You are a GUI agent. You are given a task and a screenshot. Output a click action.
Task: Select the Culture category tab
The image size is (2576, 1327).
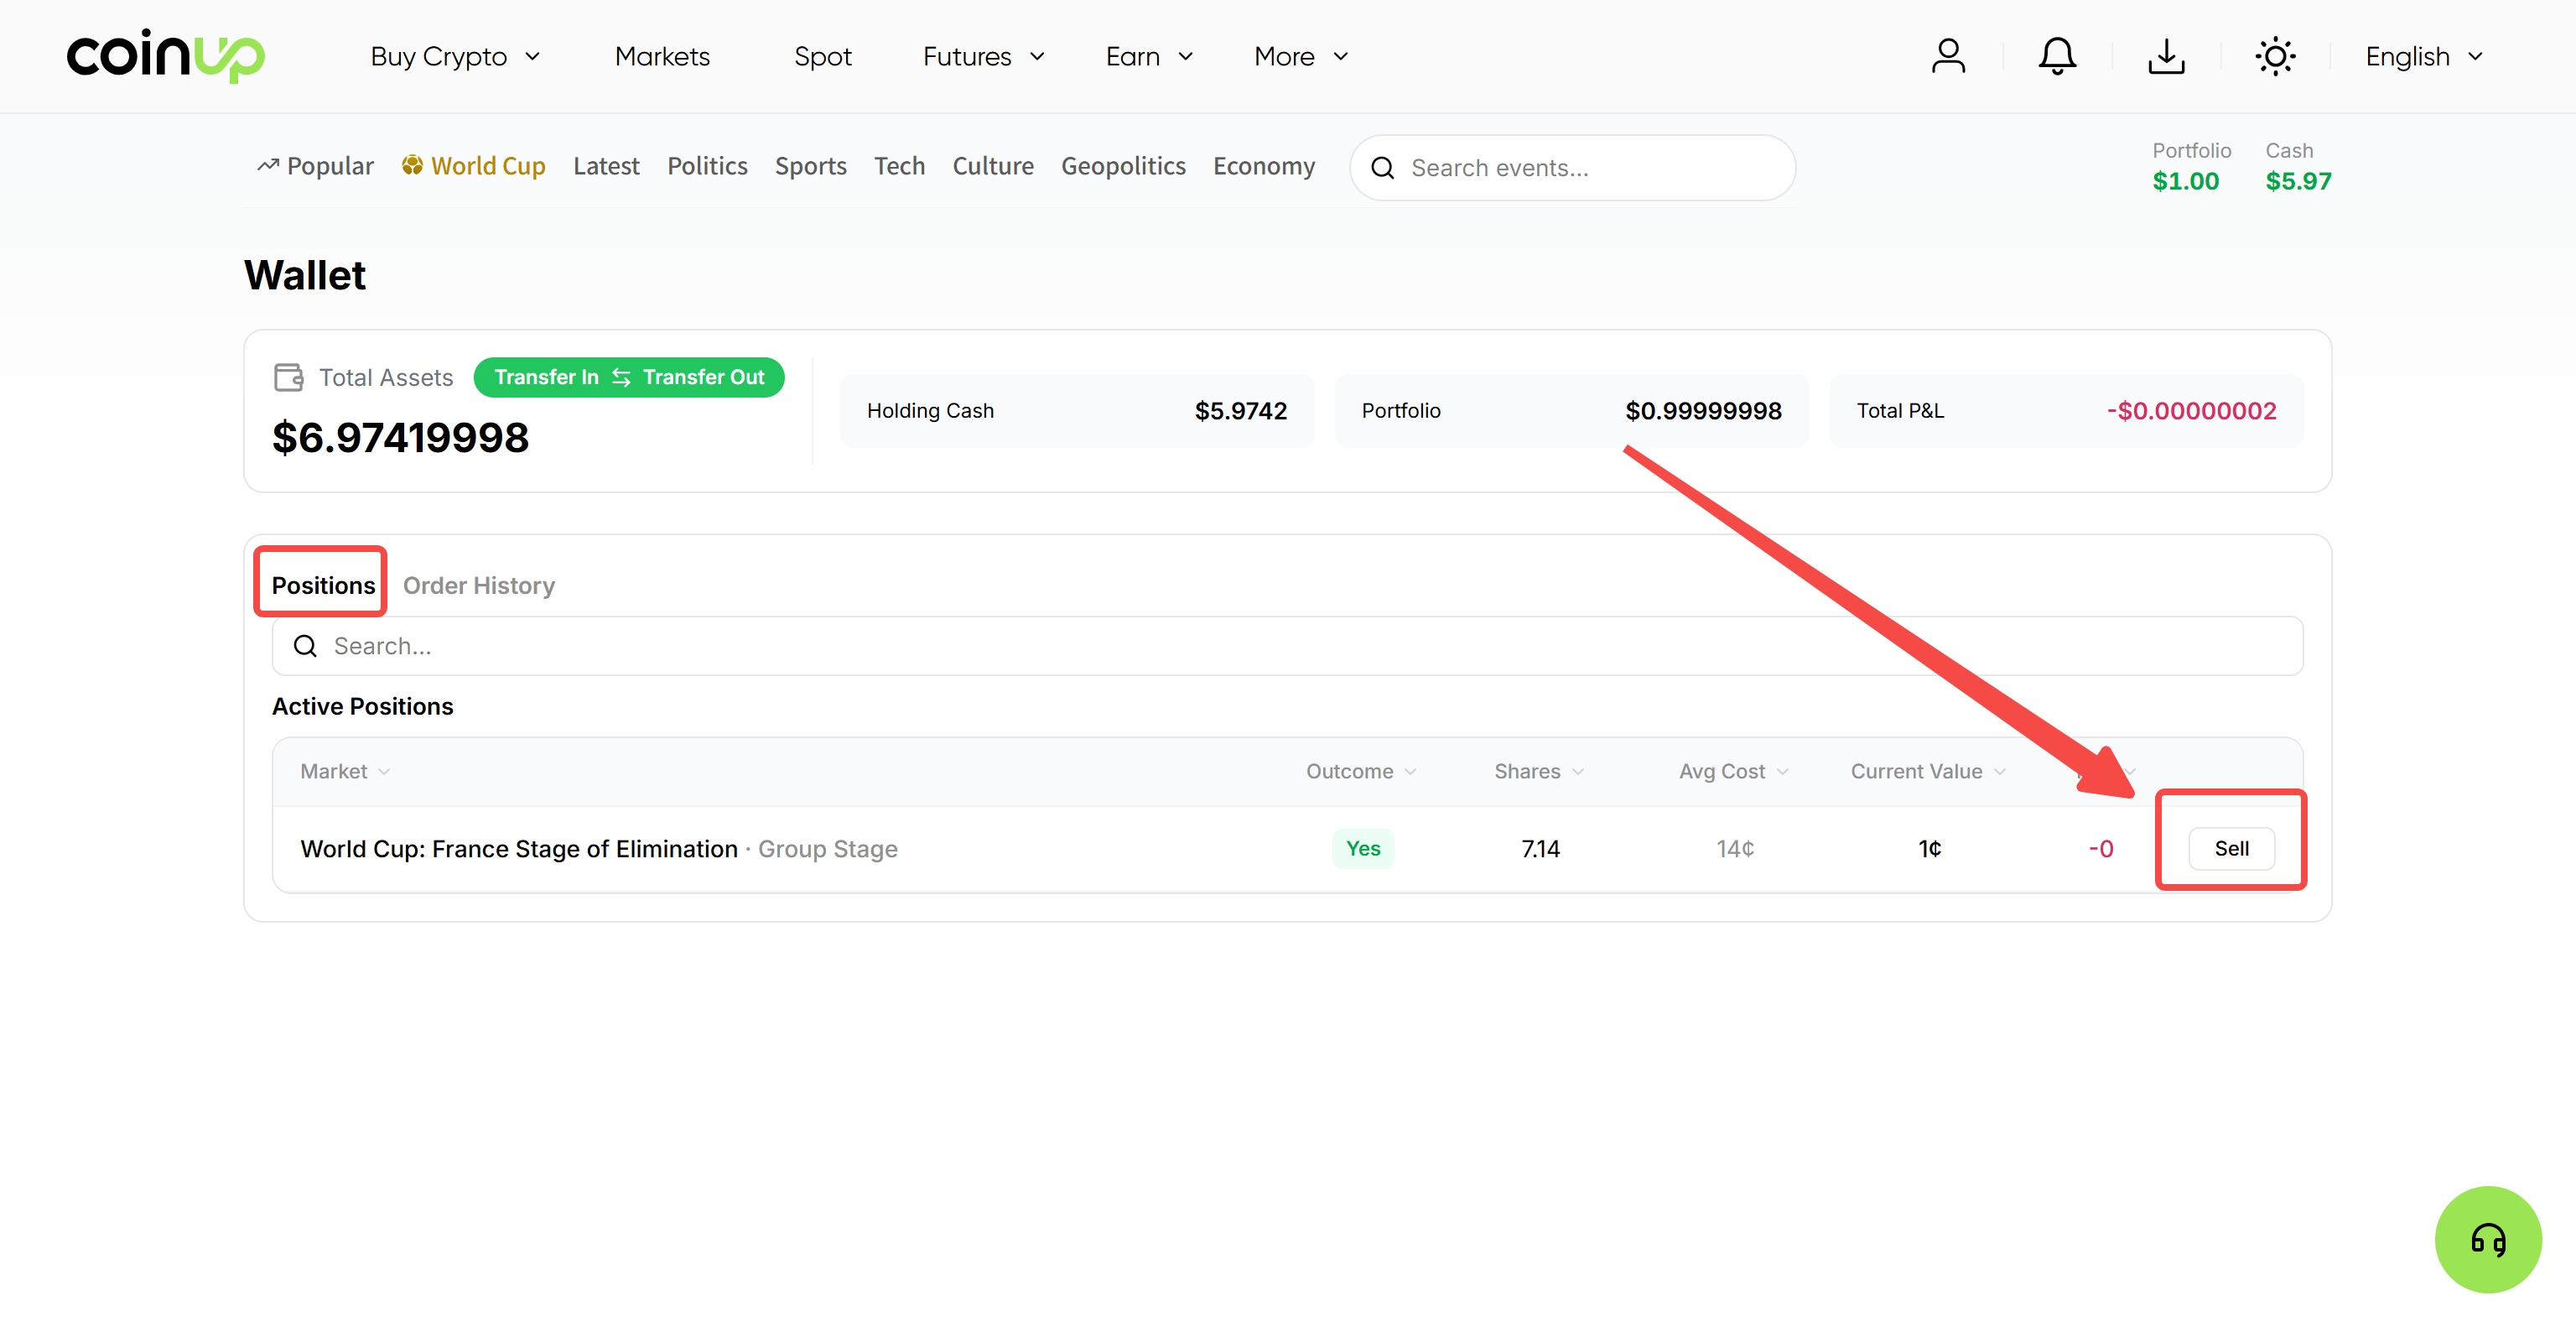992,165
